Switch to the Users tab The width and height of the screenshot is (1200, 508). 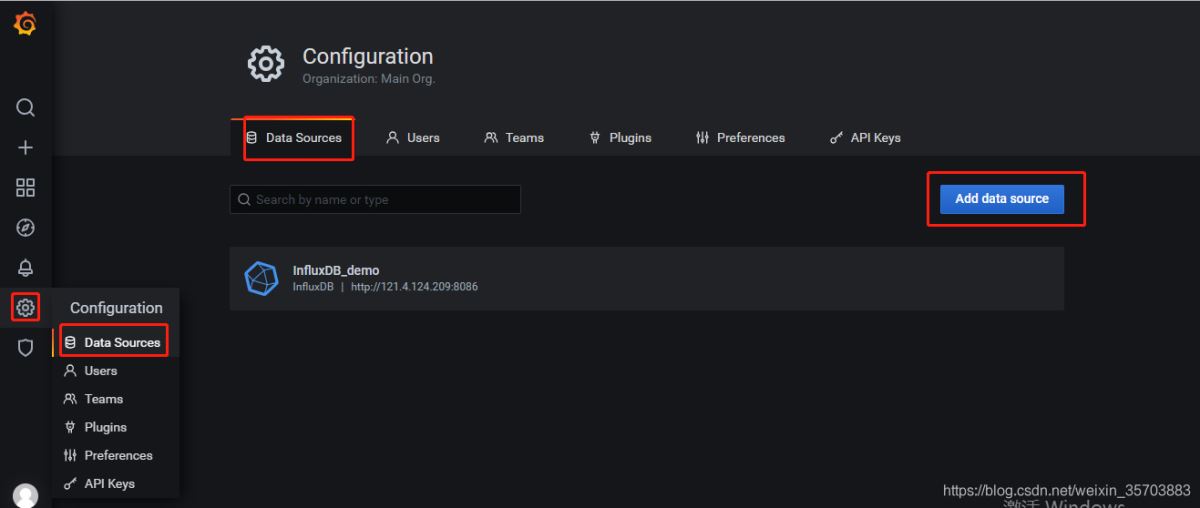tap(413, 138)
